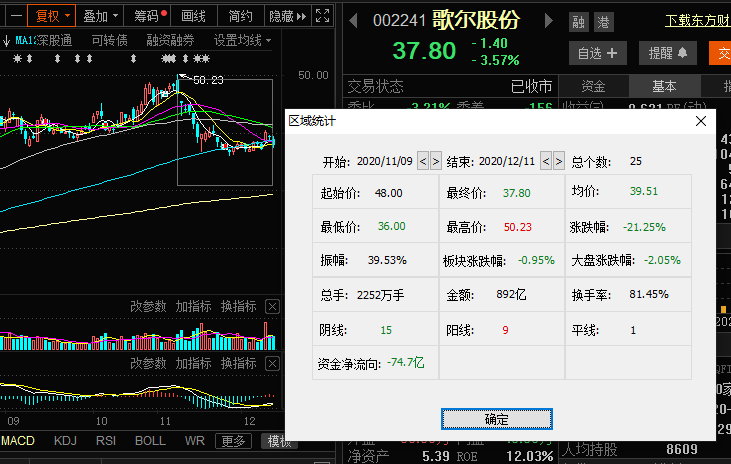Click the 资金净流向 value -74.7亿
This screenshot has height=464, width=731.
[406, 362]
